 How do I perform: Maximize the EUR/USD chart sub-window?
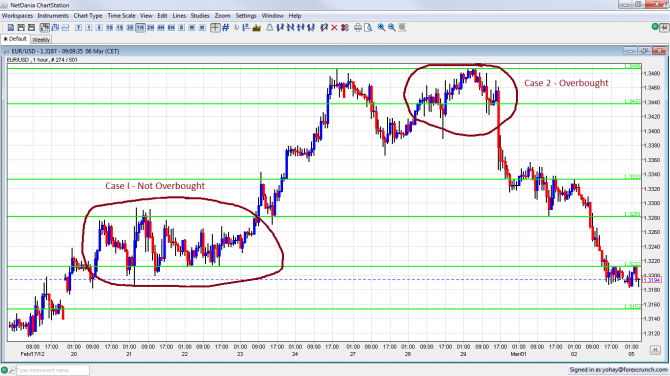tap(644, 51)
